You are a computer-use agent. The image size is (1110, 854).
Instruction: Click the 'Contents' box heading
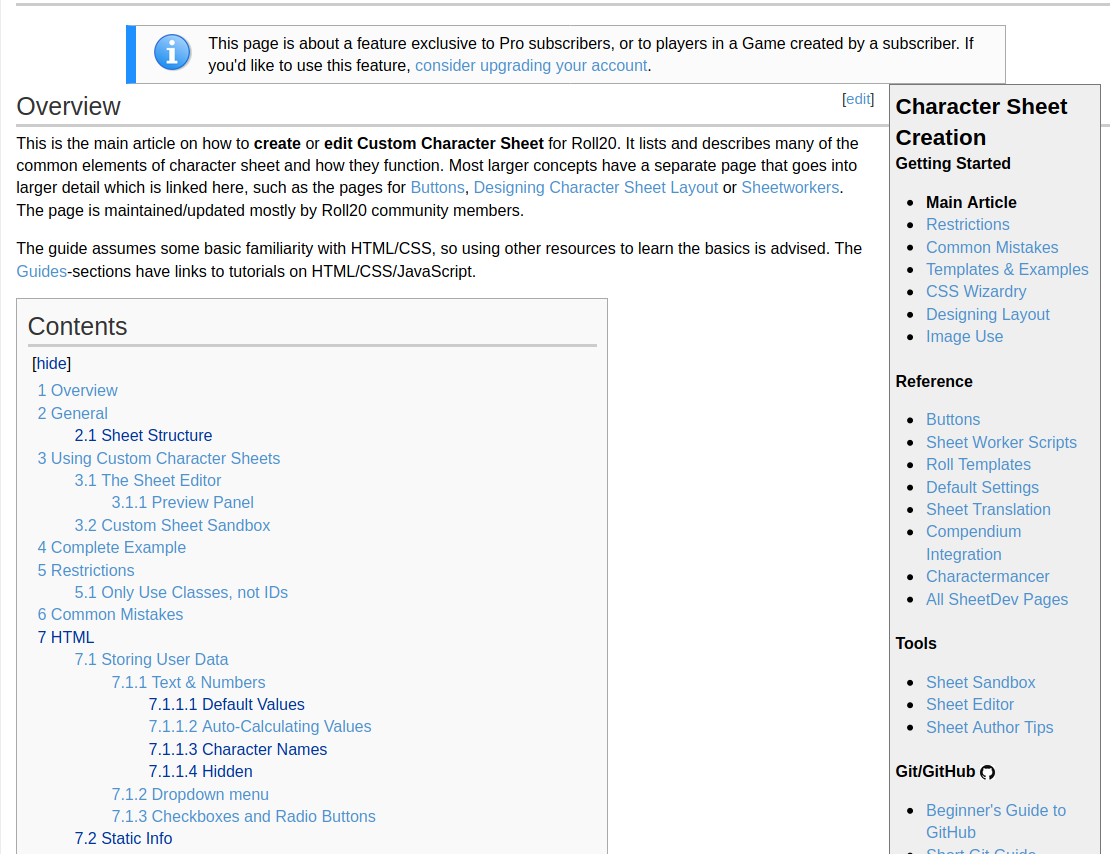point(78,326)
